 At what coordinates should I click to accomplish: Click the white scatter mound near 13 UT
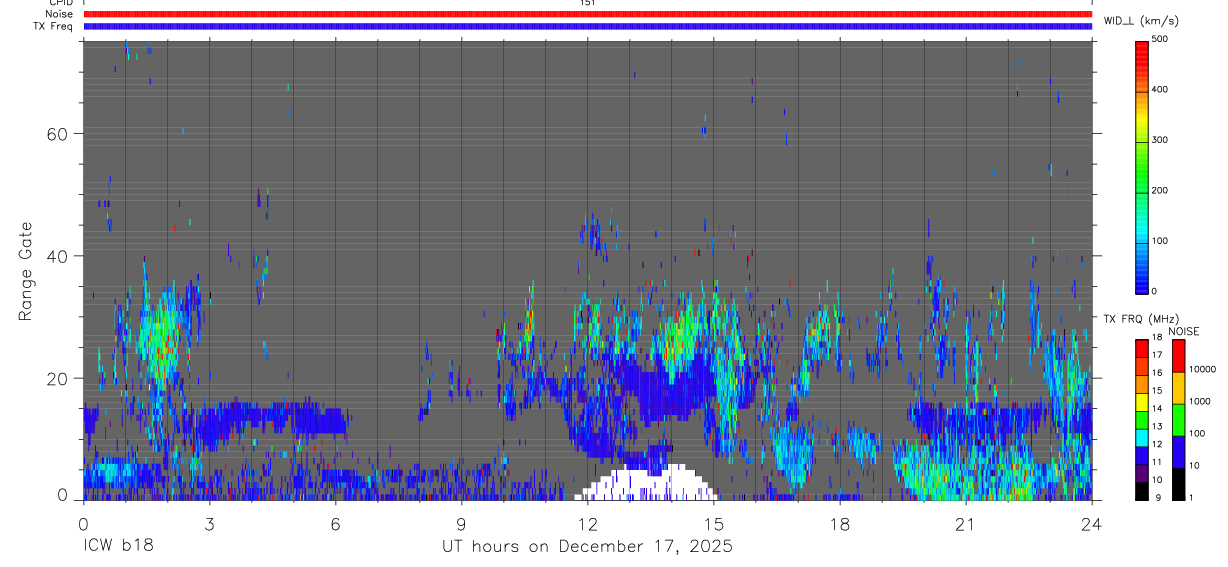click(646, 483)
